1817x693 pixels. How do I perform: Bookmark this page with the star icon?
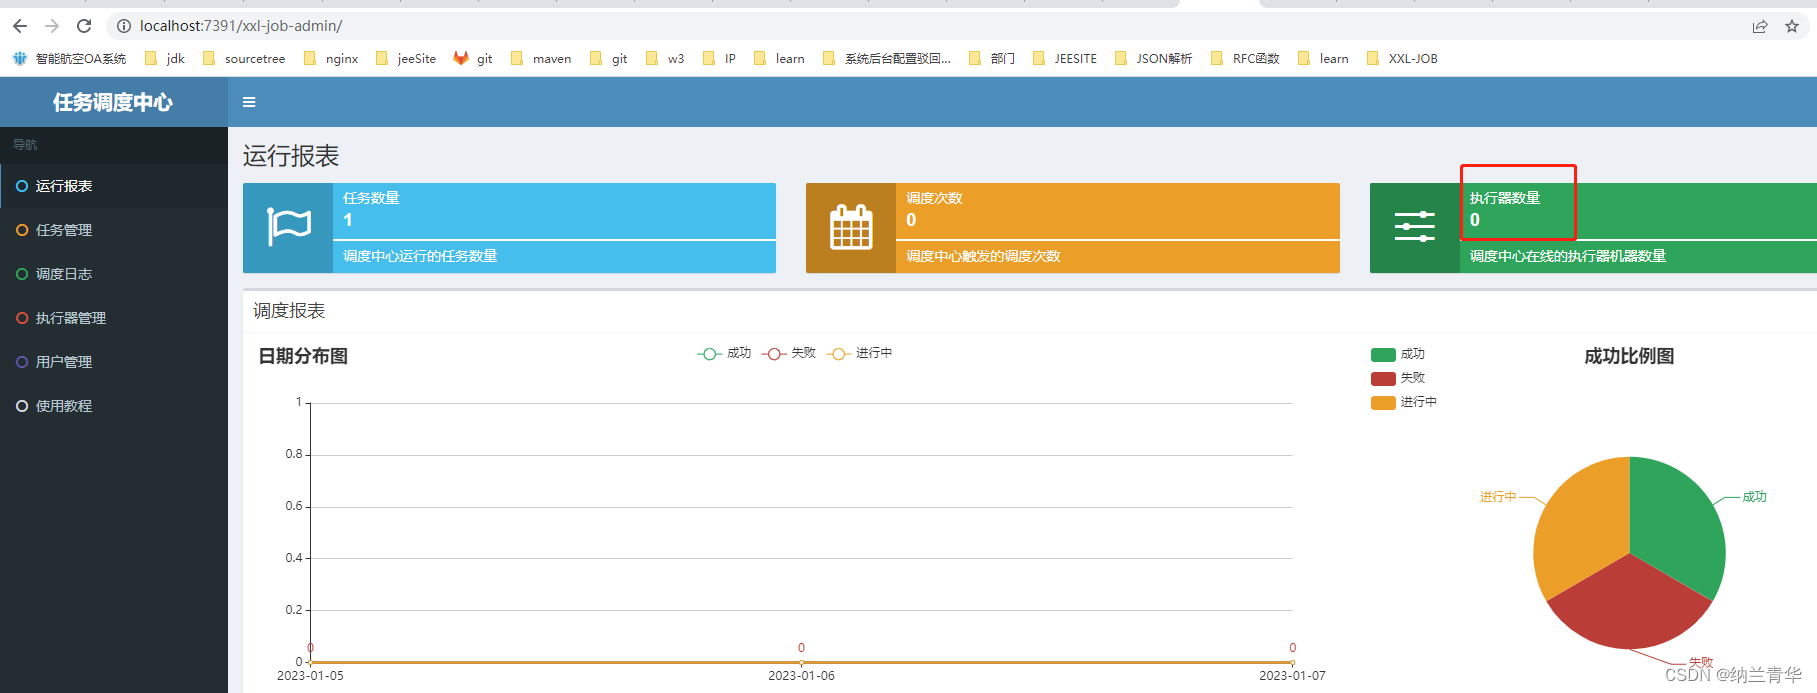(1792, 26)
